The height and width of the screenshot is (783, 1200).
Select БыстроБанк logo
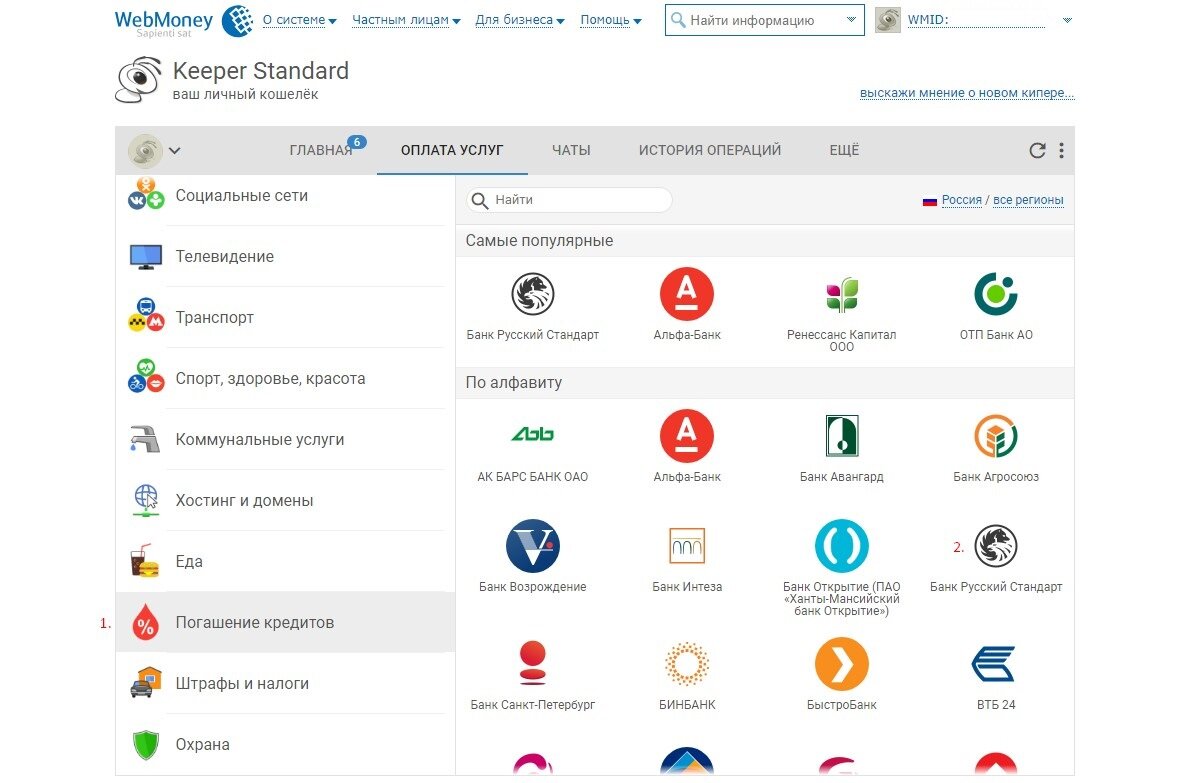point(842,664)
